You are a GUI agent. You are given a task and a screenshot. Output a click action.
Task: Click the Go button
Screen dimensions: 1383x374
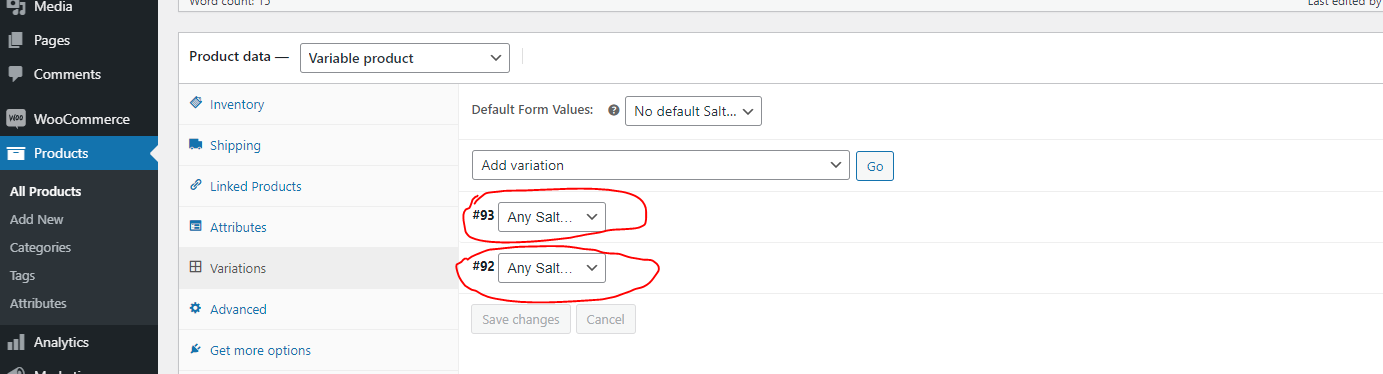coord(875,166)
